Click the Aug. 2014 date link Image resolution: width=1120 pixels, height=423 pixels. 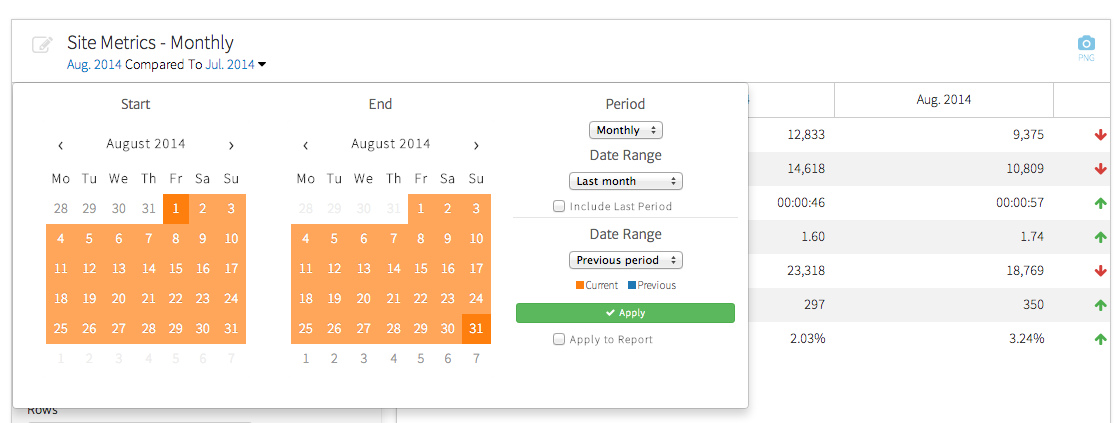pos(94,64)
